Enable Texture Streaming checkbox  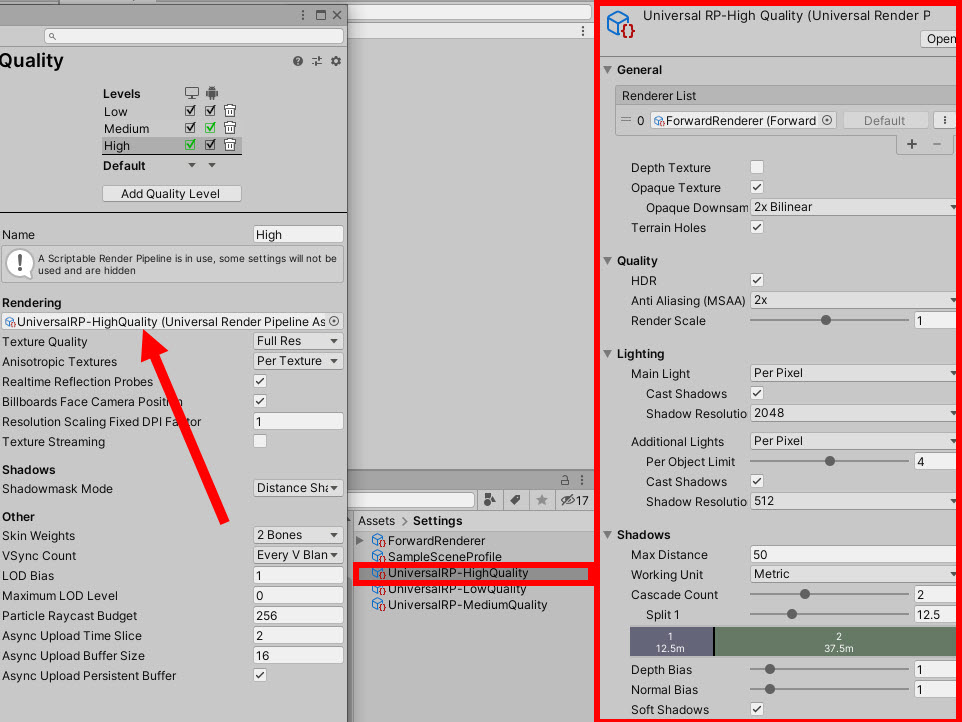(260, 441)
